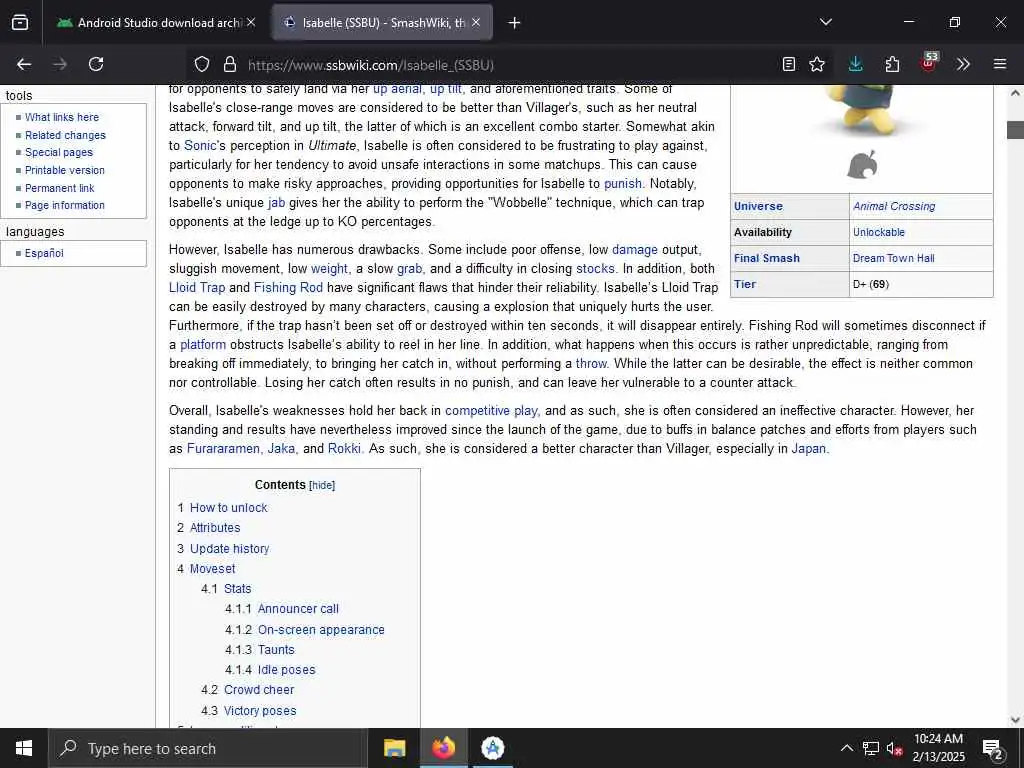Jump to On-screen appearance subsection

[321, 630]
